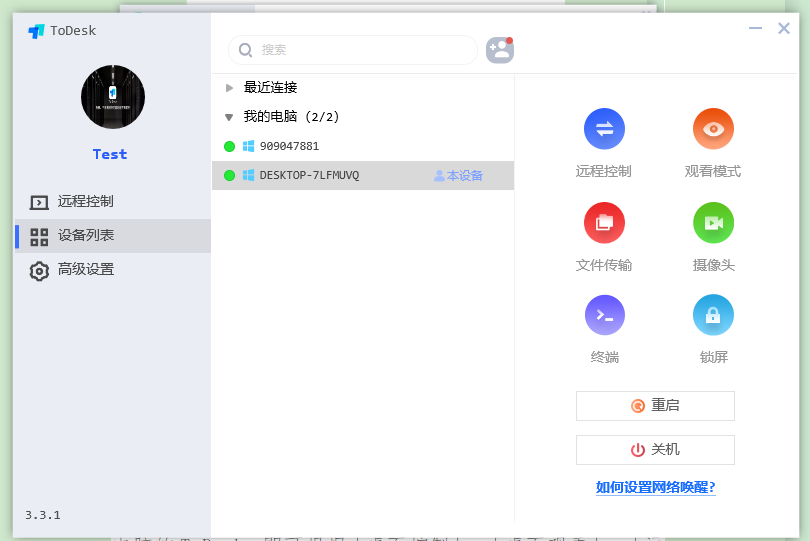Click the blue 锁屏 (lock screen) icon
This screenshot has width=810, height=541.
pos(713,315)
